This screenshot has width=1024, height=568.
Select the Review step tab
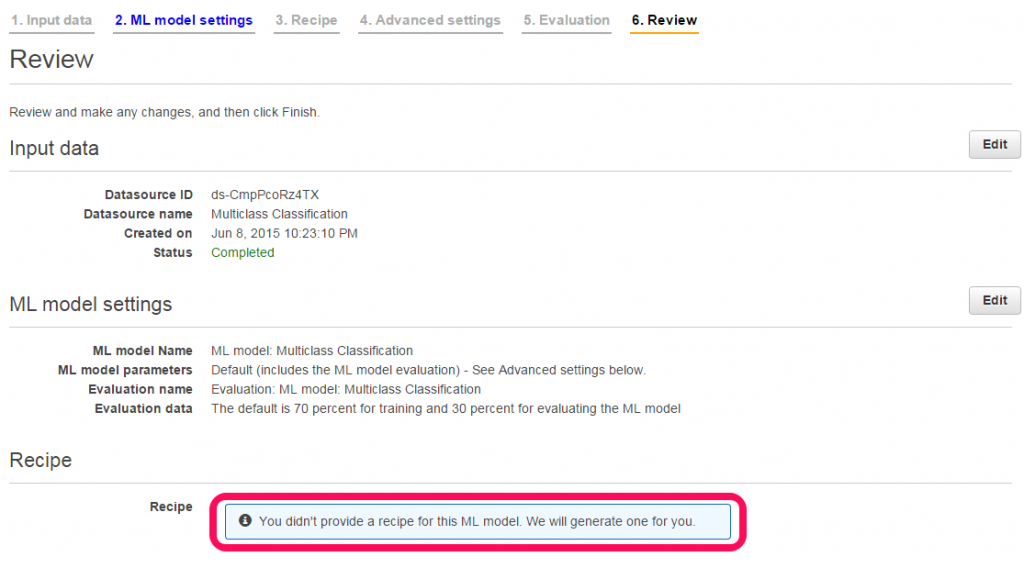(x=664, y=20)
